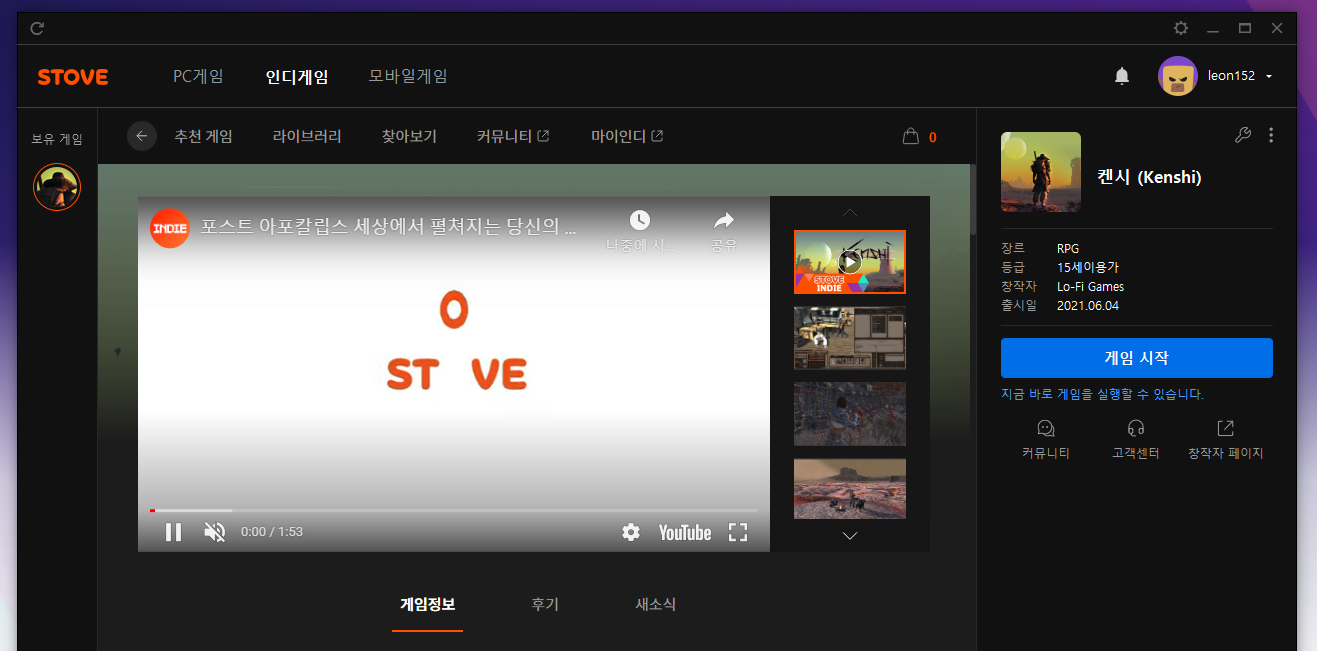Click the video title text
The image size is (1317, 651).
[388, 226]
